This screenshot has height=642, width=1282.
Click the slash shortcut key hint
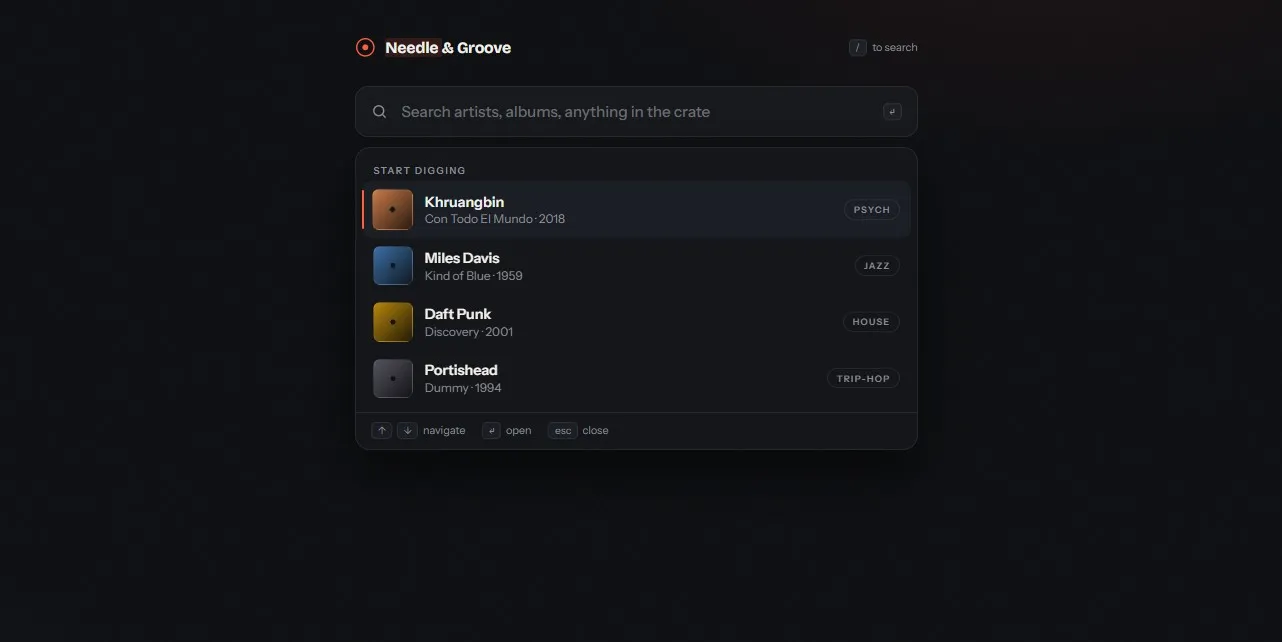point(857,47)
